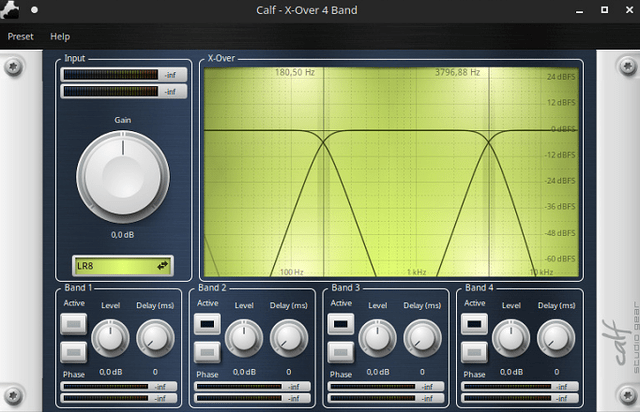Minimize the Calf X-Over window
Screen dimensions: 640x412
[x=579, y=11]
